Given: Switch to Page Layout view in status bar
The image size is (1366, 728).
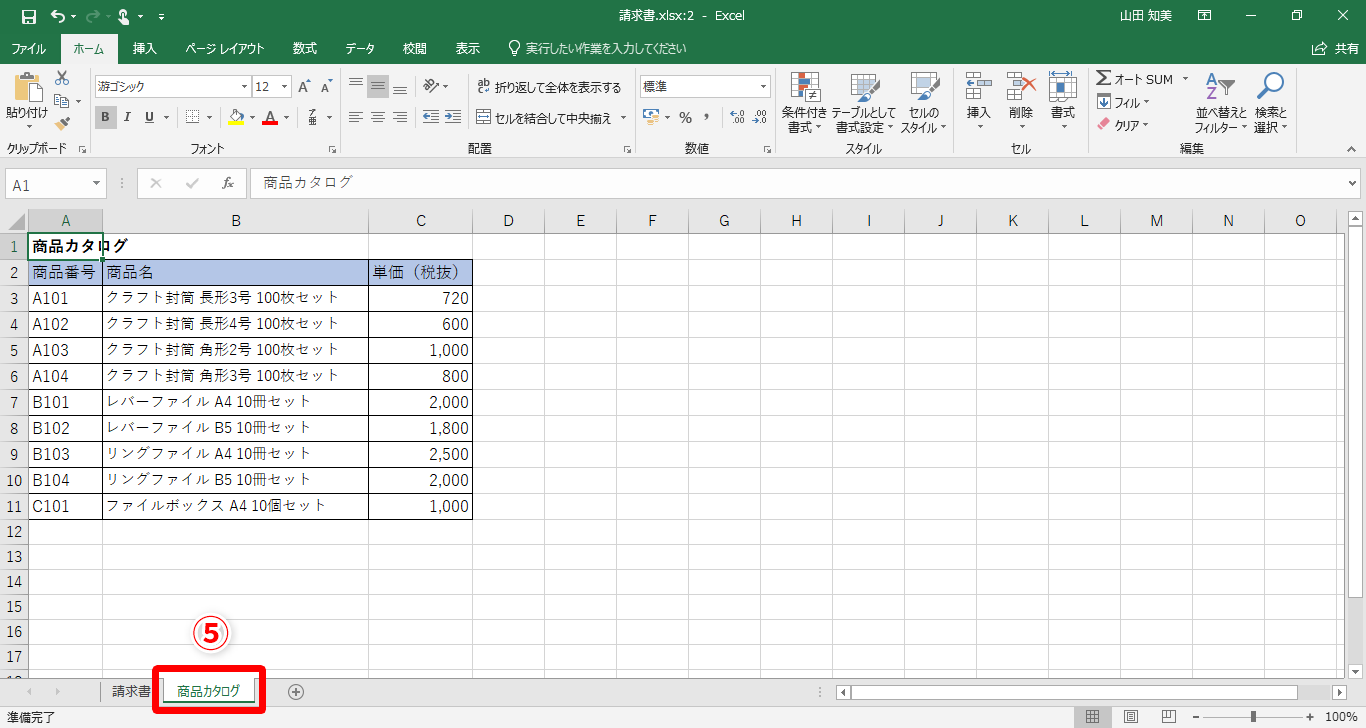Looking at the screenshot, I should [x=1131, y=717].
